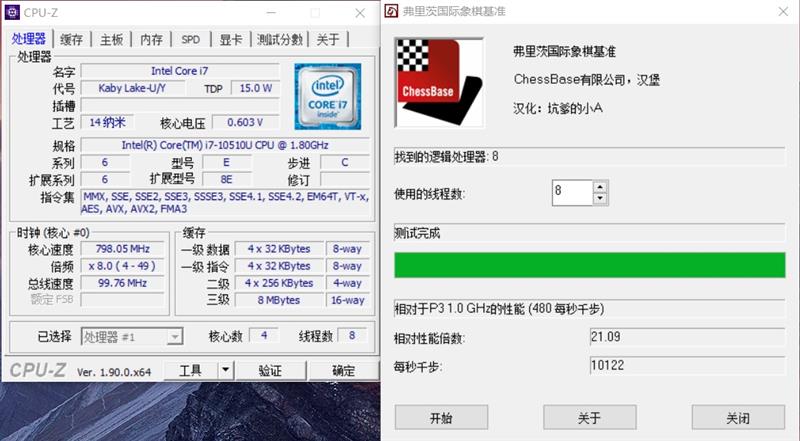Expand the 工具 button dropdown arrow

pyautogui.click(x=226, y=371)
